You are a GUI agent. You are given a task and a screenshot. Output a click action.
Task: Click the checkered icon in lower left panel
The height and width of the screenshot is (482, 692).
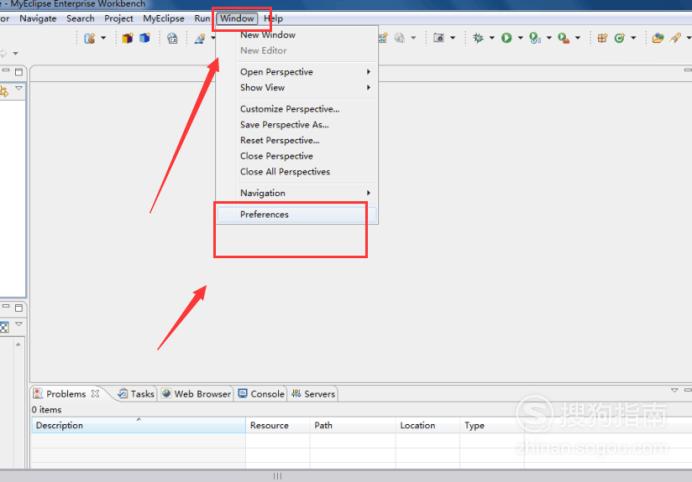(x=4, y=327)
